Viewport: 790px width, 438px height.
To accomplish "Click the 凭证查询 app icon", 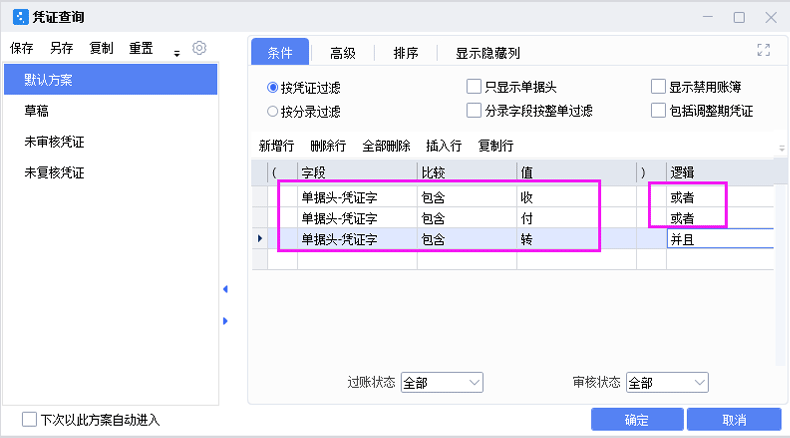I will [x=21, y=17].
